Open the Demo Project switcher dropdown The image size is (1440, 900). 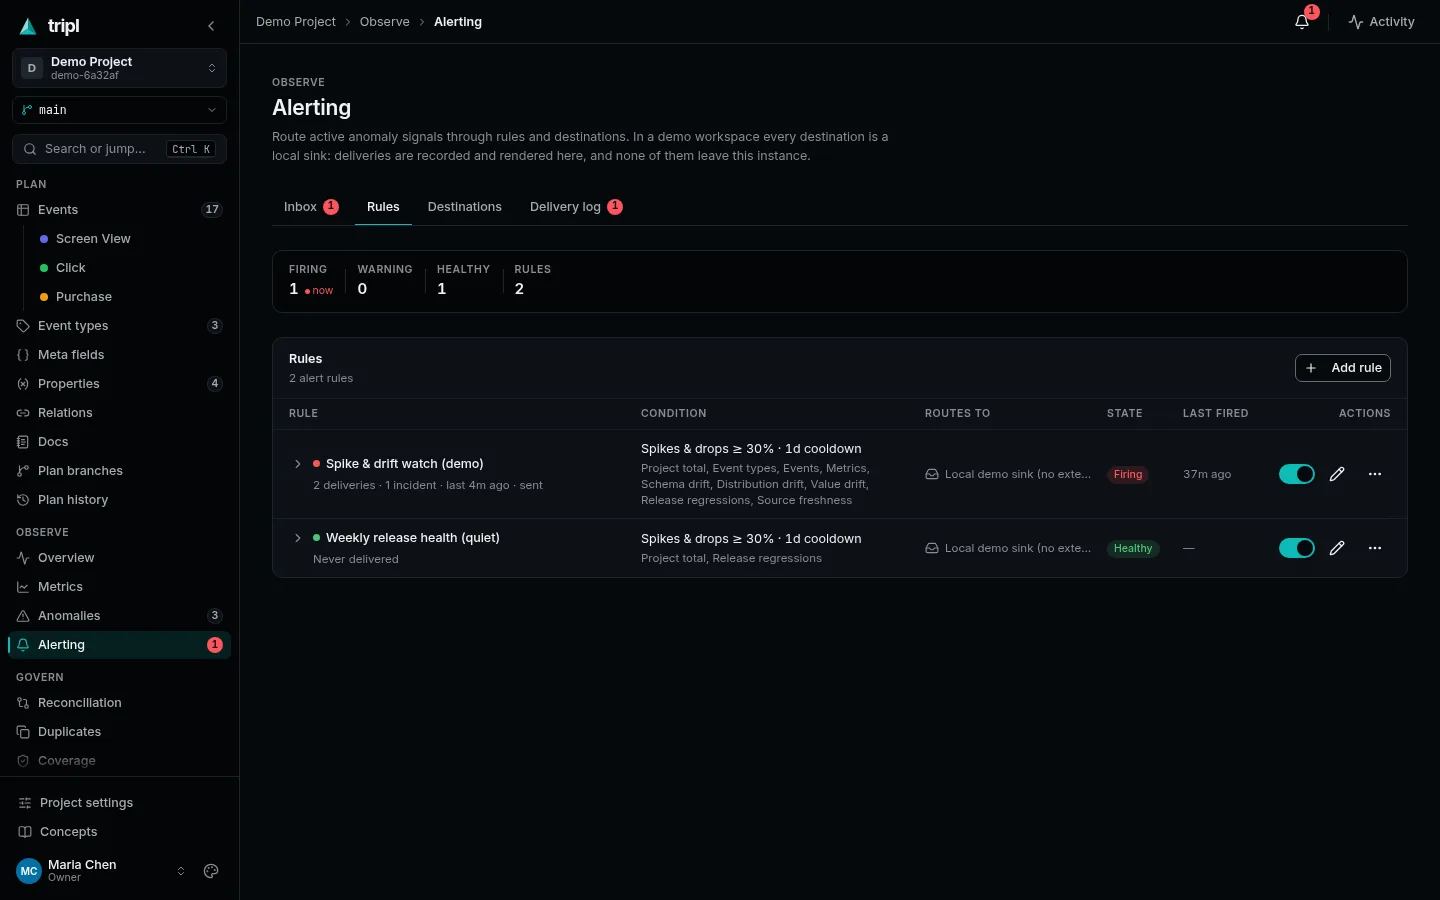point(119,68)
